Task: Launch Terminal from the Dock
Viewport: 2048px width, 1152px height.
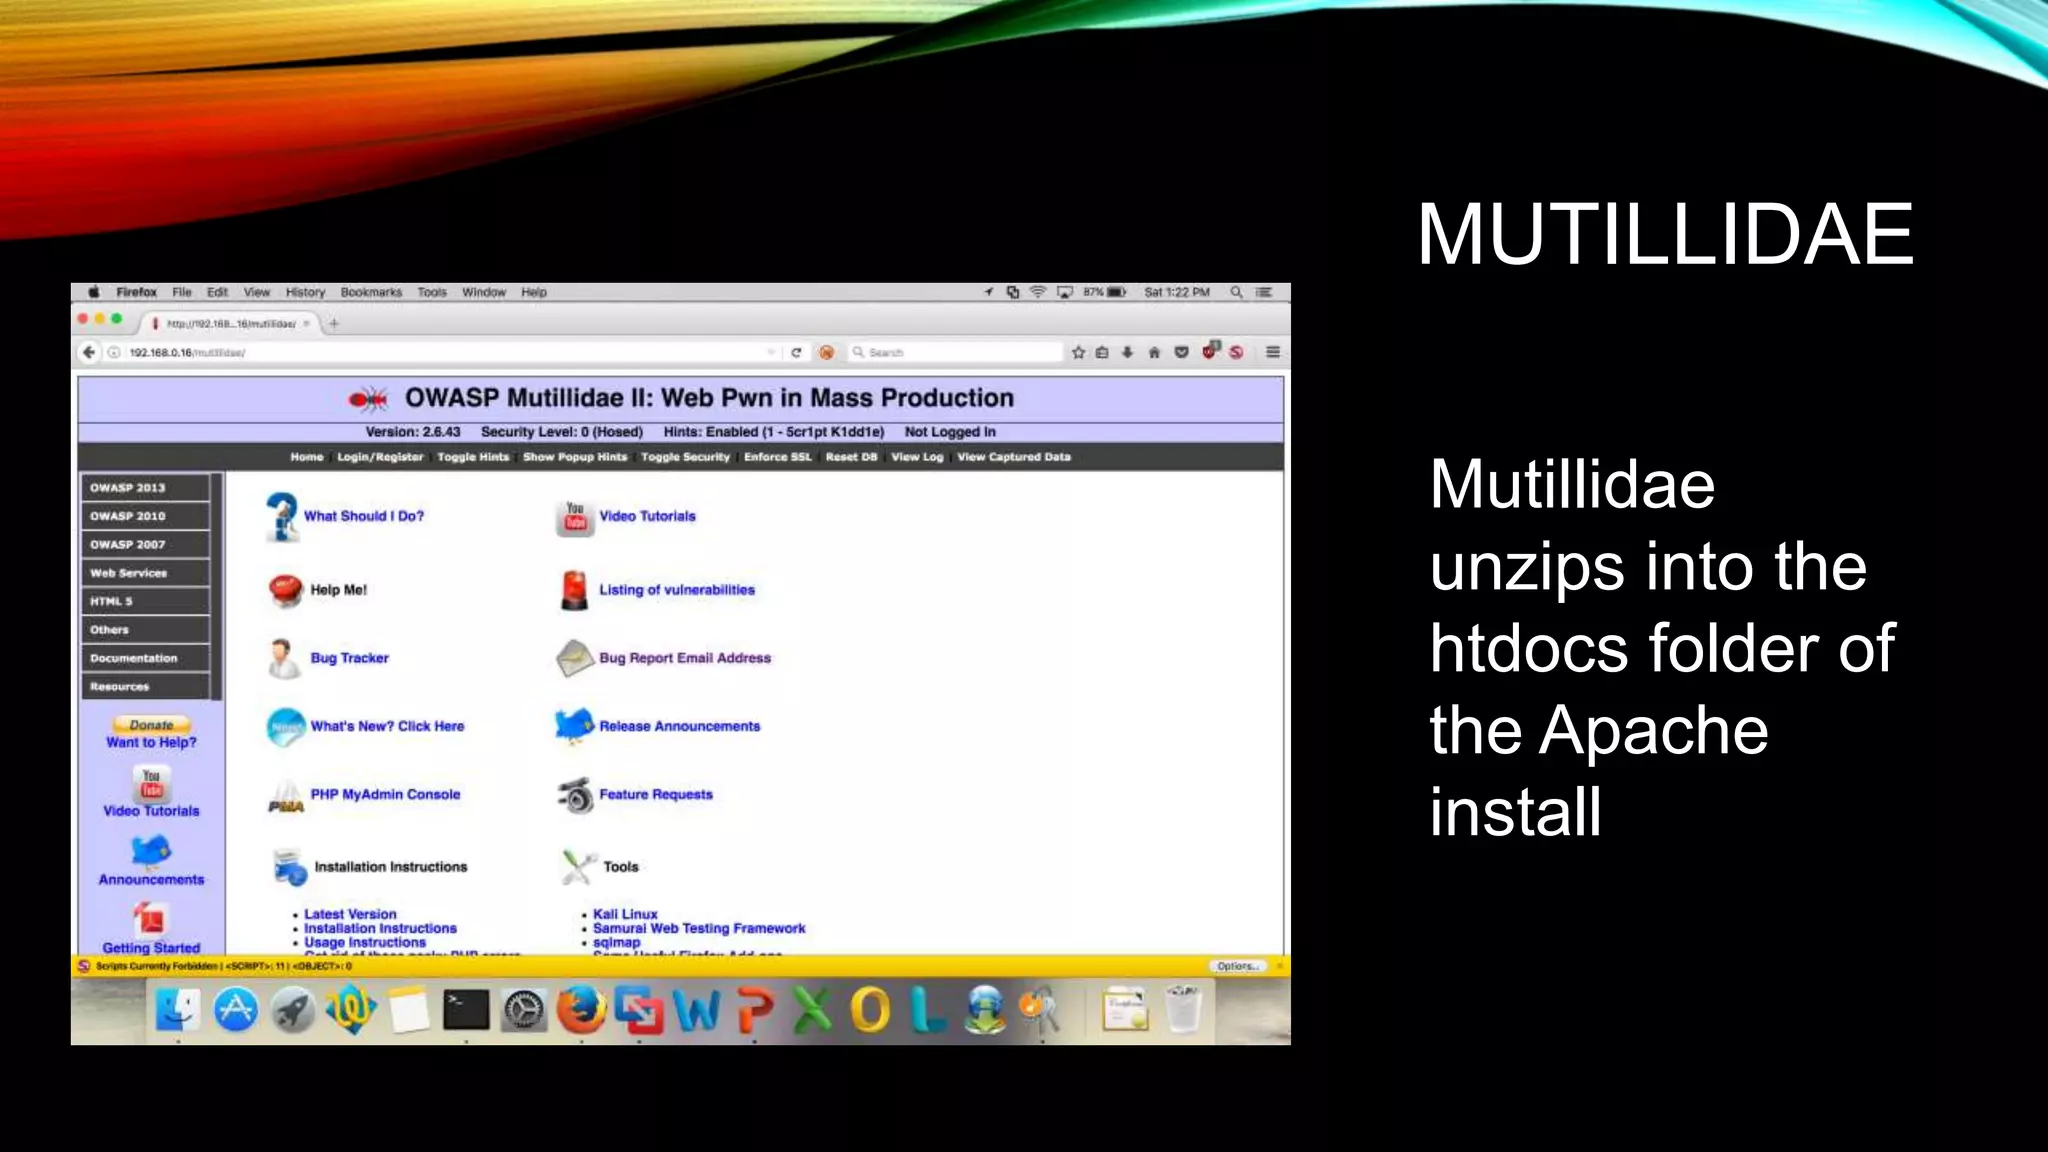Action: 466,1010
